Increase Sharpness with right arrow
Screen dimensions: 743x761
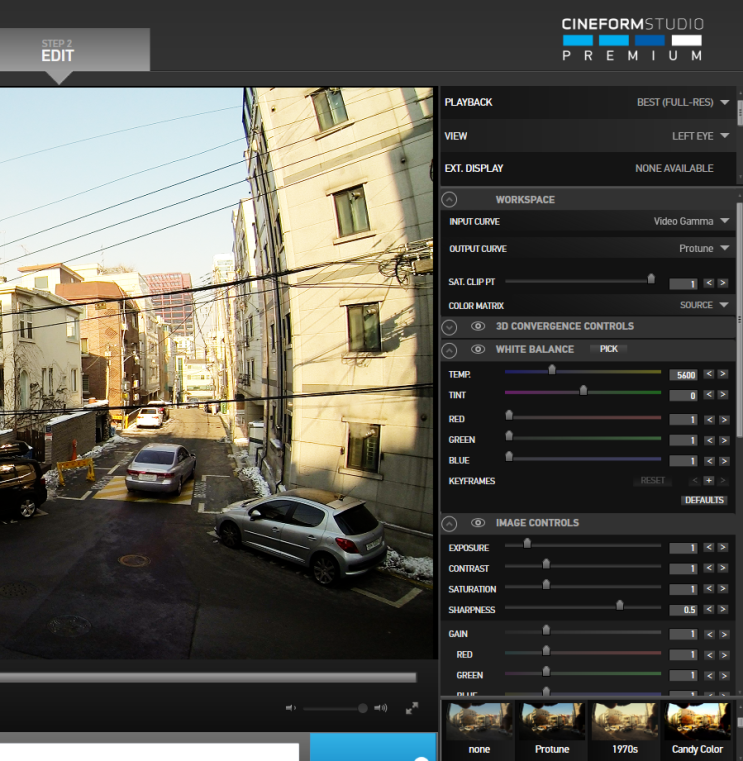click(723, 609)
